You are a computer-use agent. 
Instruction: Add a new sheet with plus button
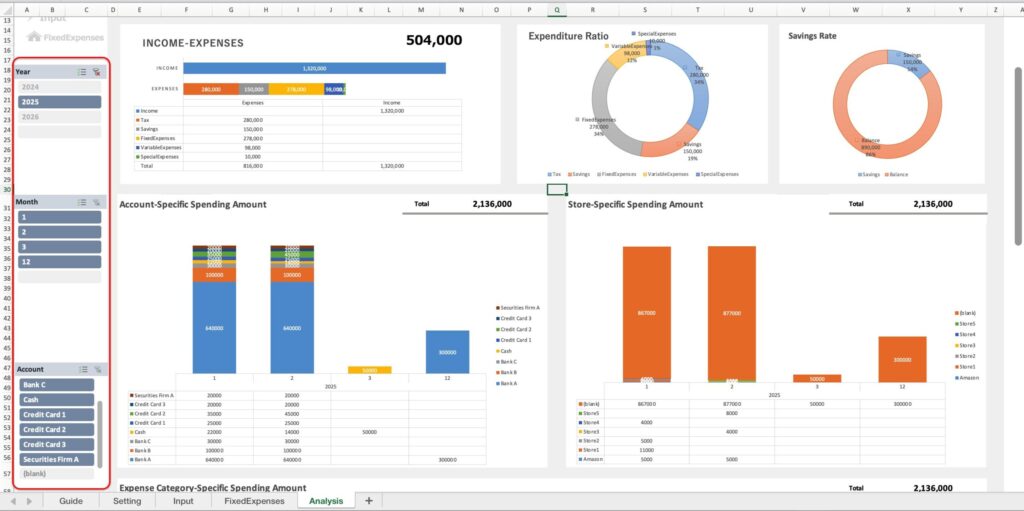pos(368,501)
